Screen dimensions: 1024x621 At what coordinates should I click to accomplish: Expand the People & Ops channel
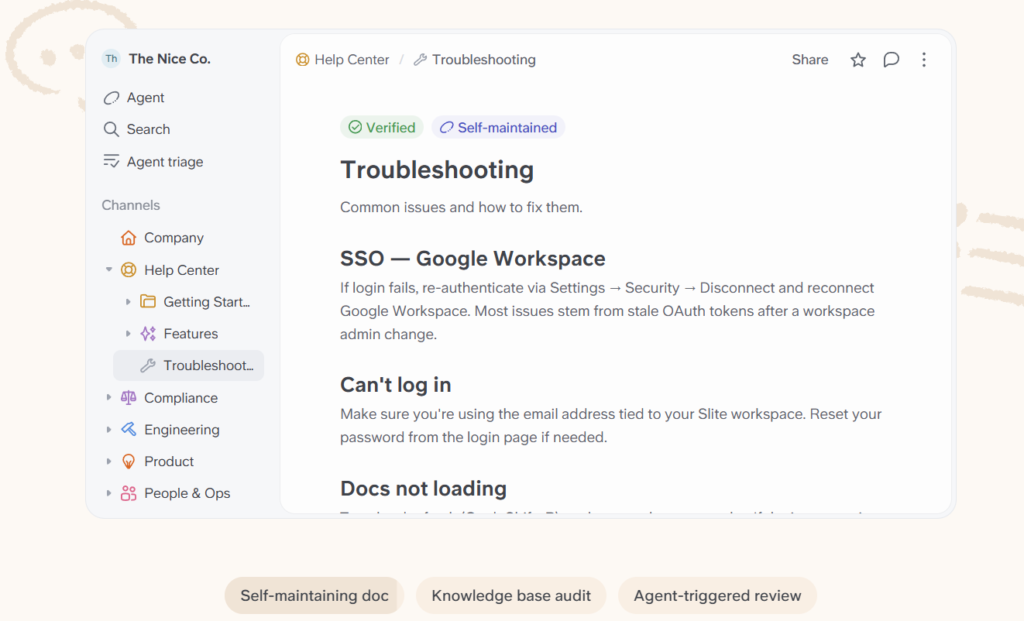coord(108,494)
